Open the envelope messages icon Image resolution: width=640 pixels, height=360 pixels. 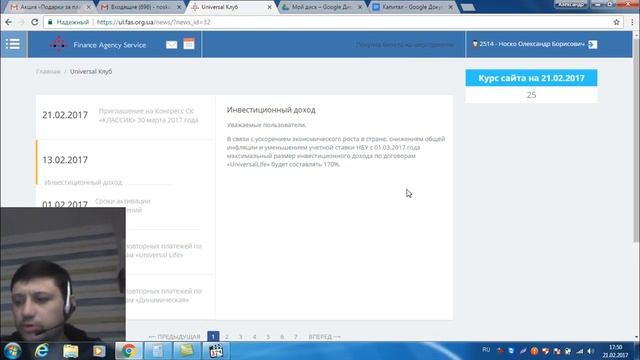(171, 44)
